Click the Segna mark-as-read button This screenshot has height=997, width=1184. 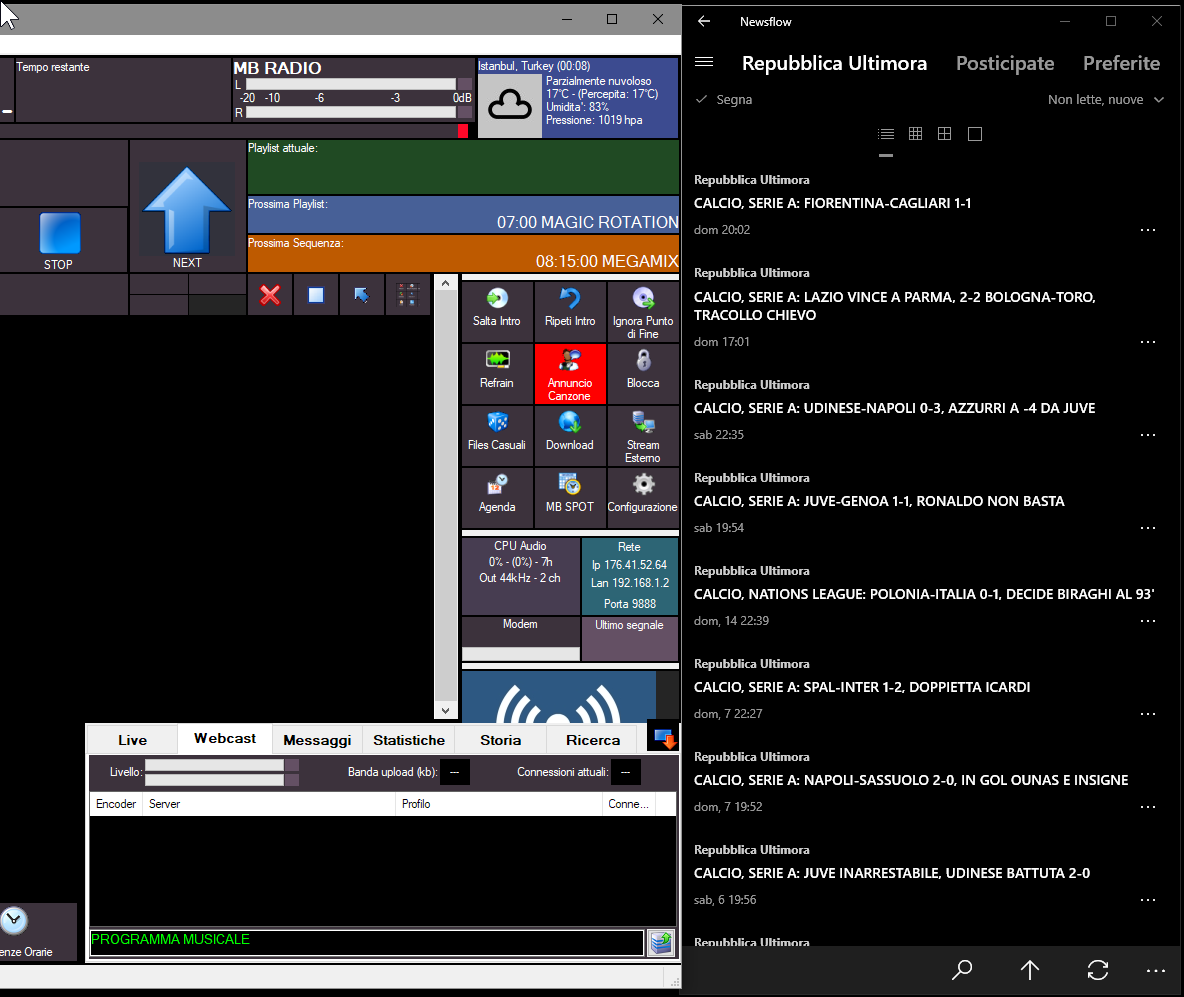tap(724, 100)
